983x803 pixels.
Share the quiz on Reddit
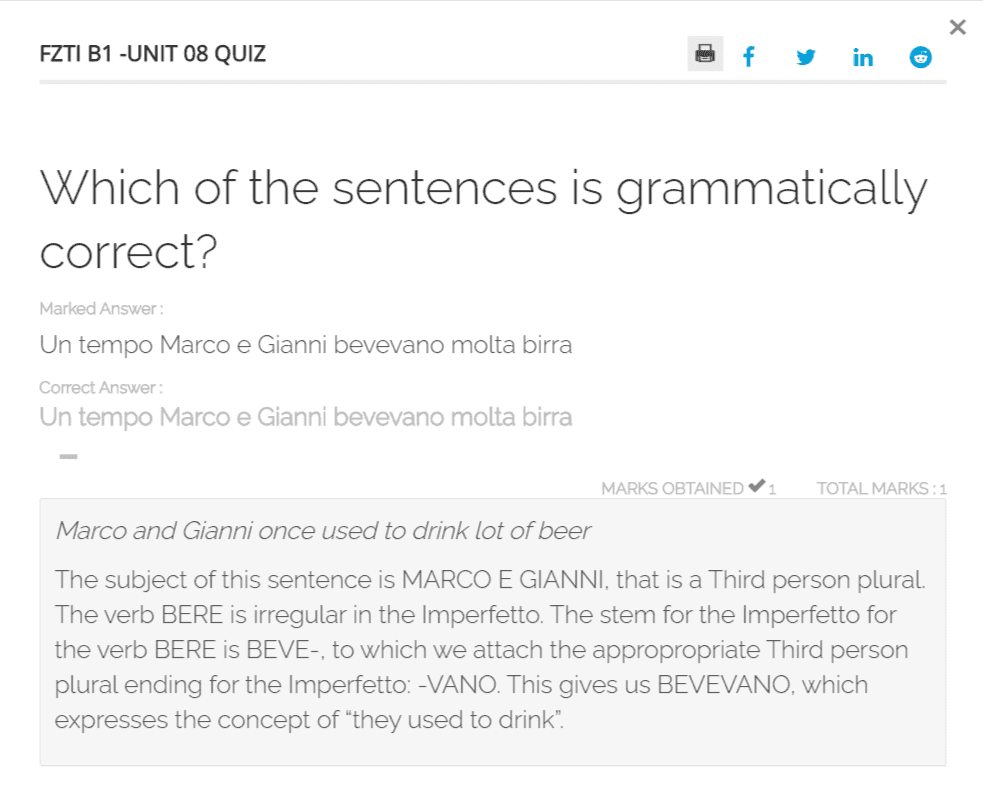(x=920, y=57)
